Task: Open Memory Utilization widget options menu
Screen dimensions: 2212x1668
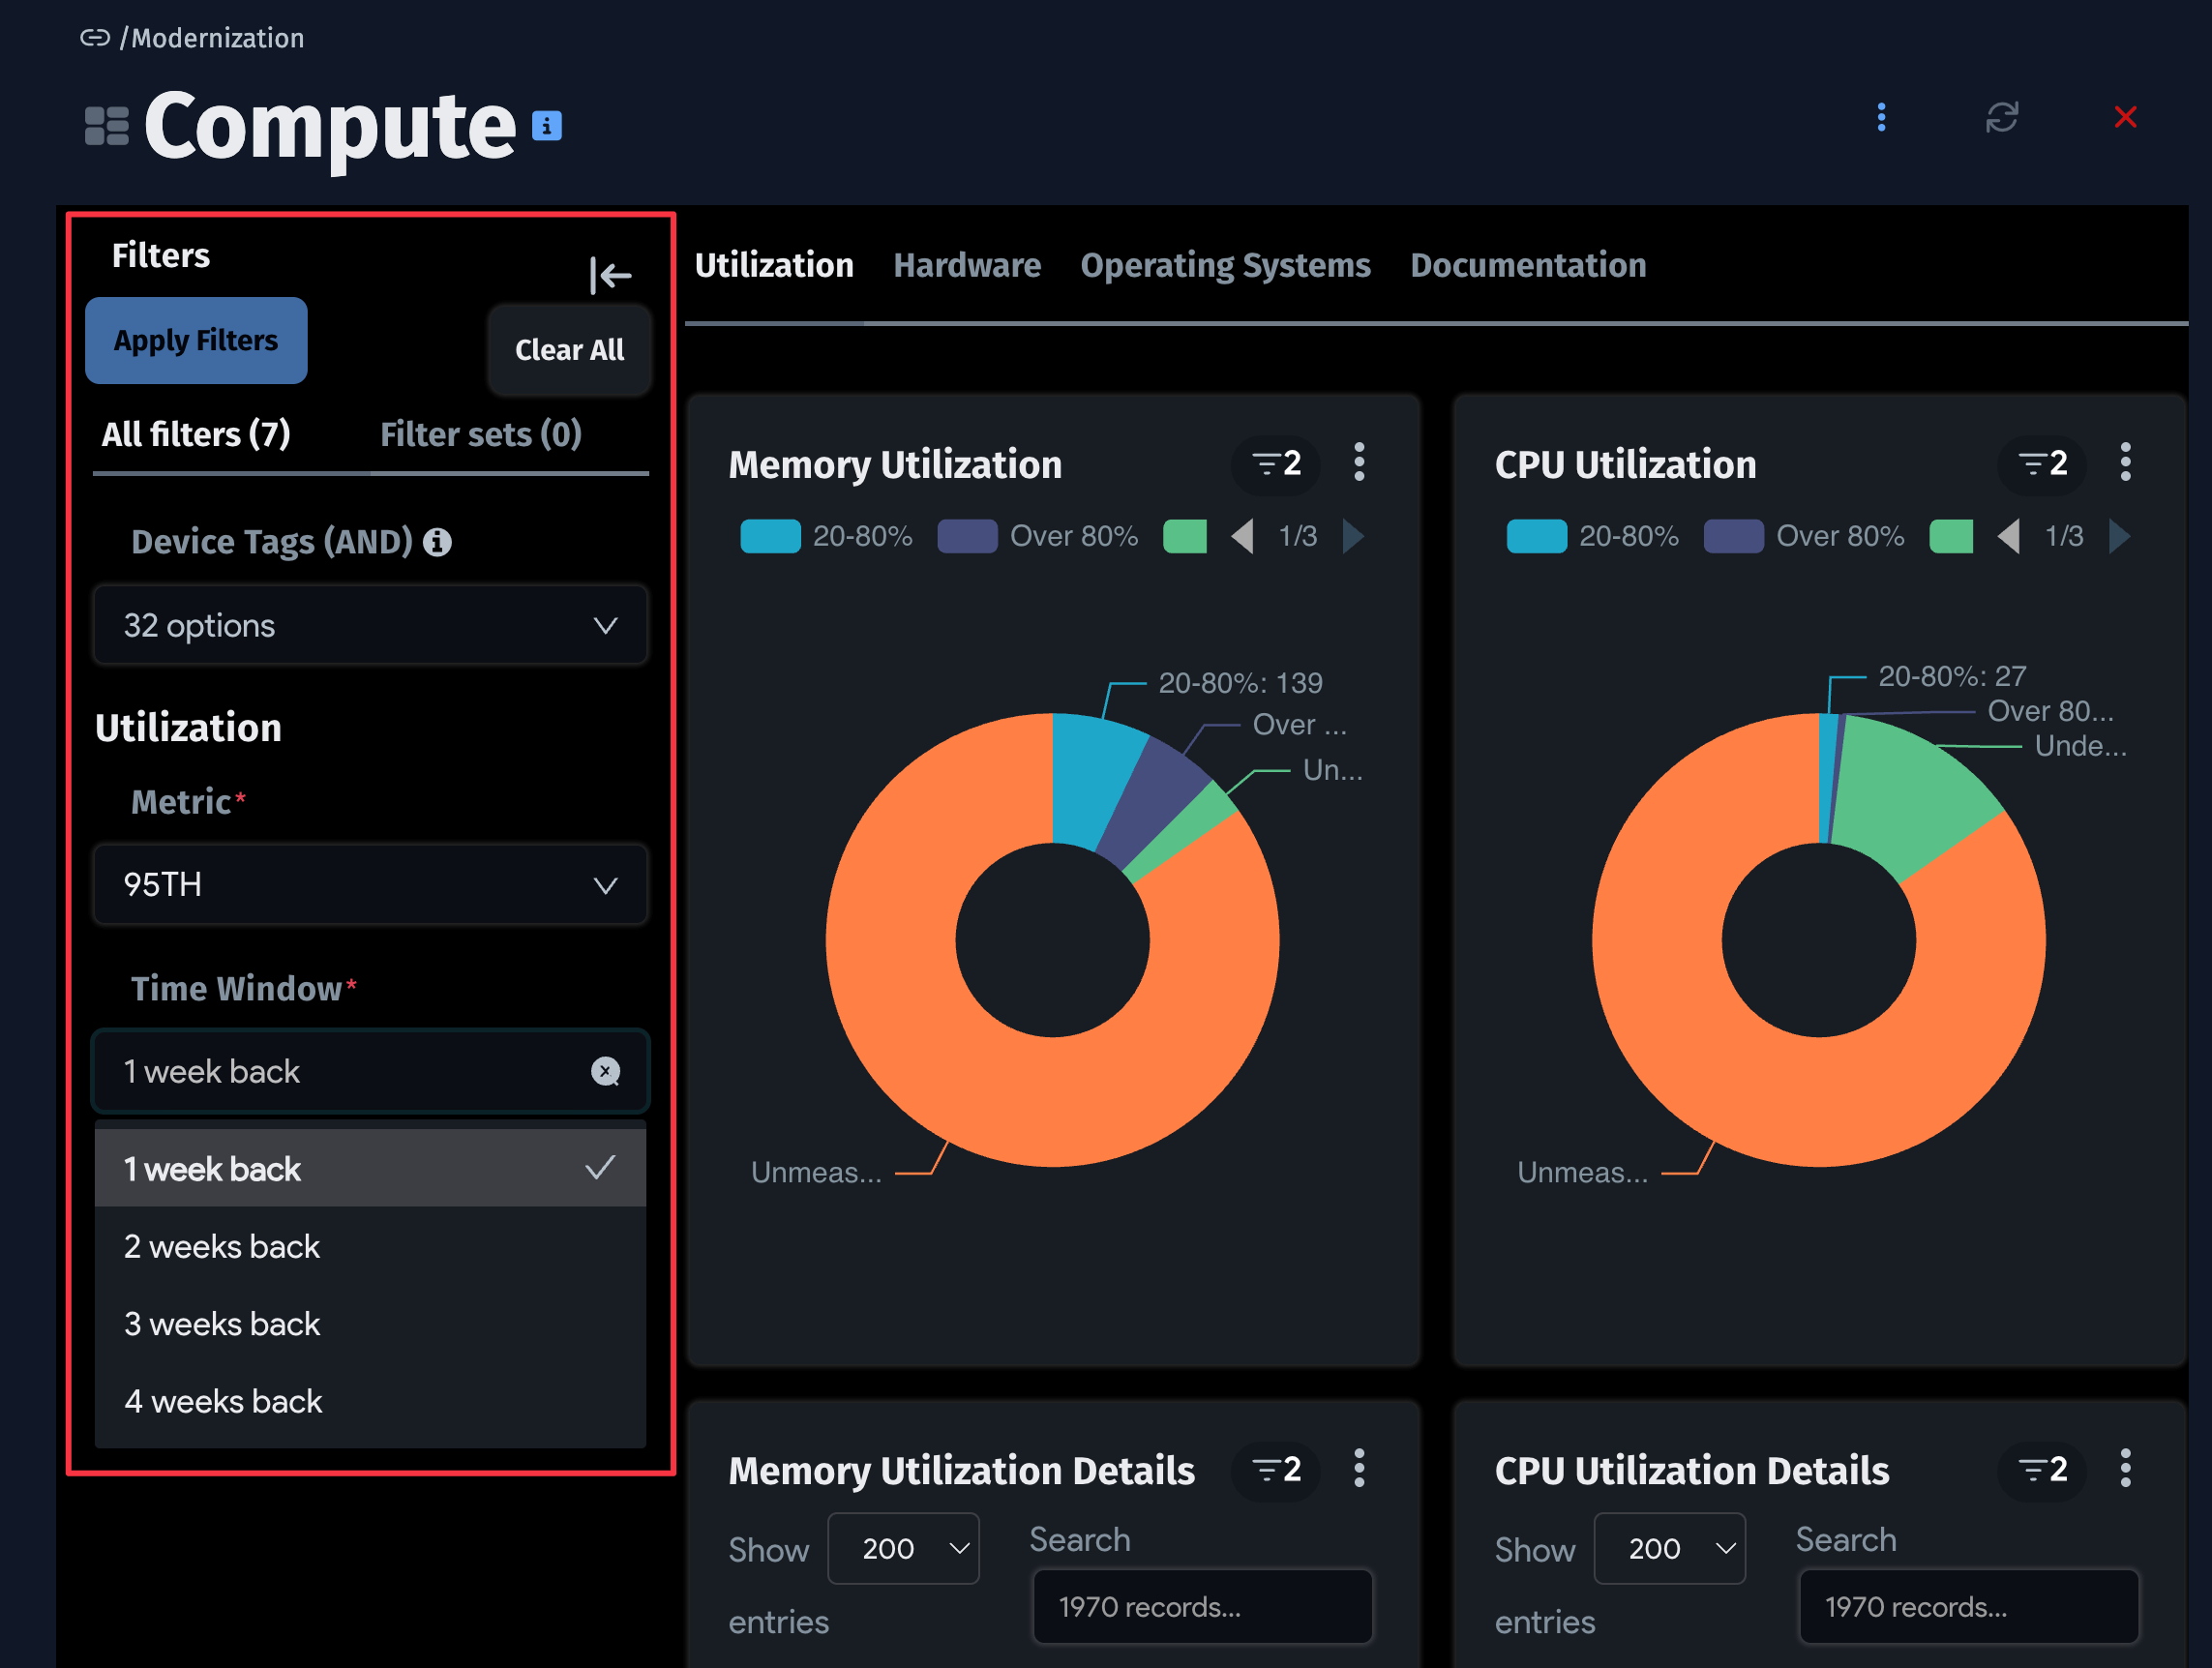Action: [x=1358, y=463]
